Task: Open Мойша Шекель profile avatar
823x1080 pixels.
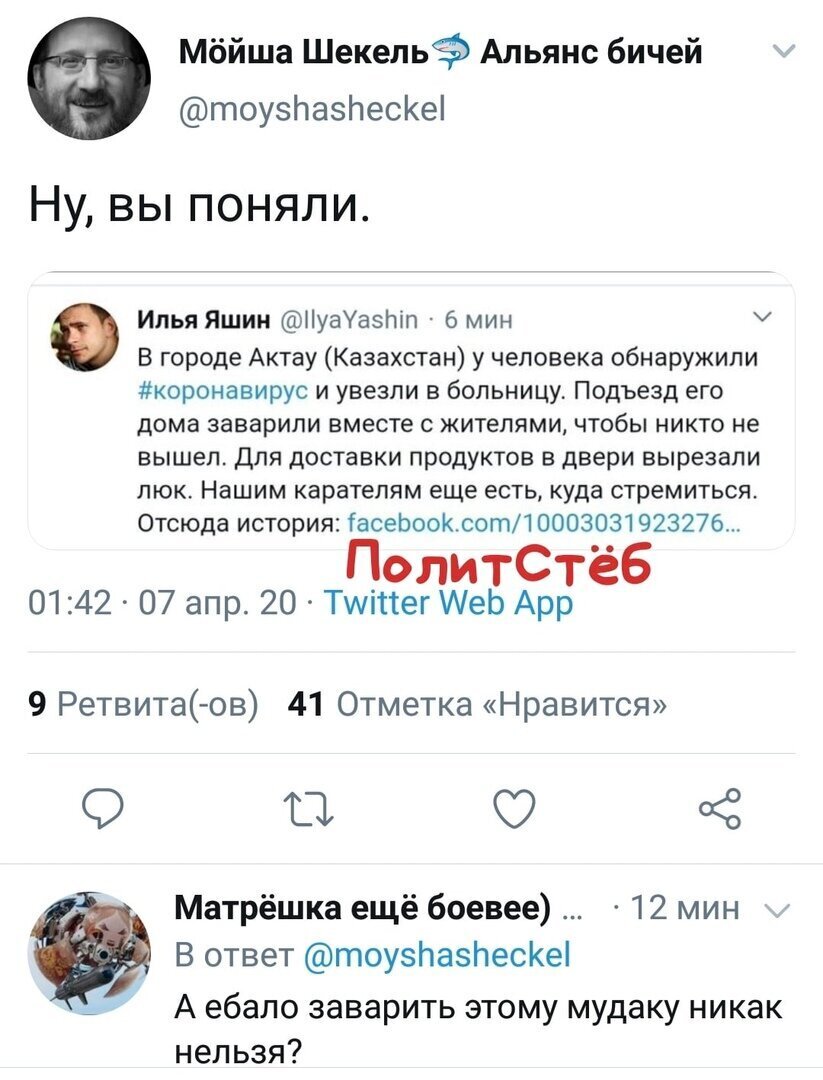Action: [89, 78]
